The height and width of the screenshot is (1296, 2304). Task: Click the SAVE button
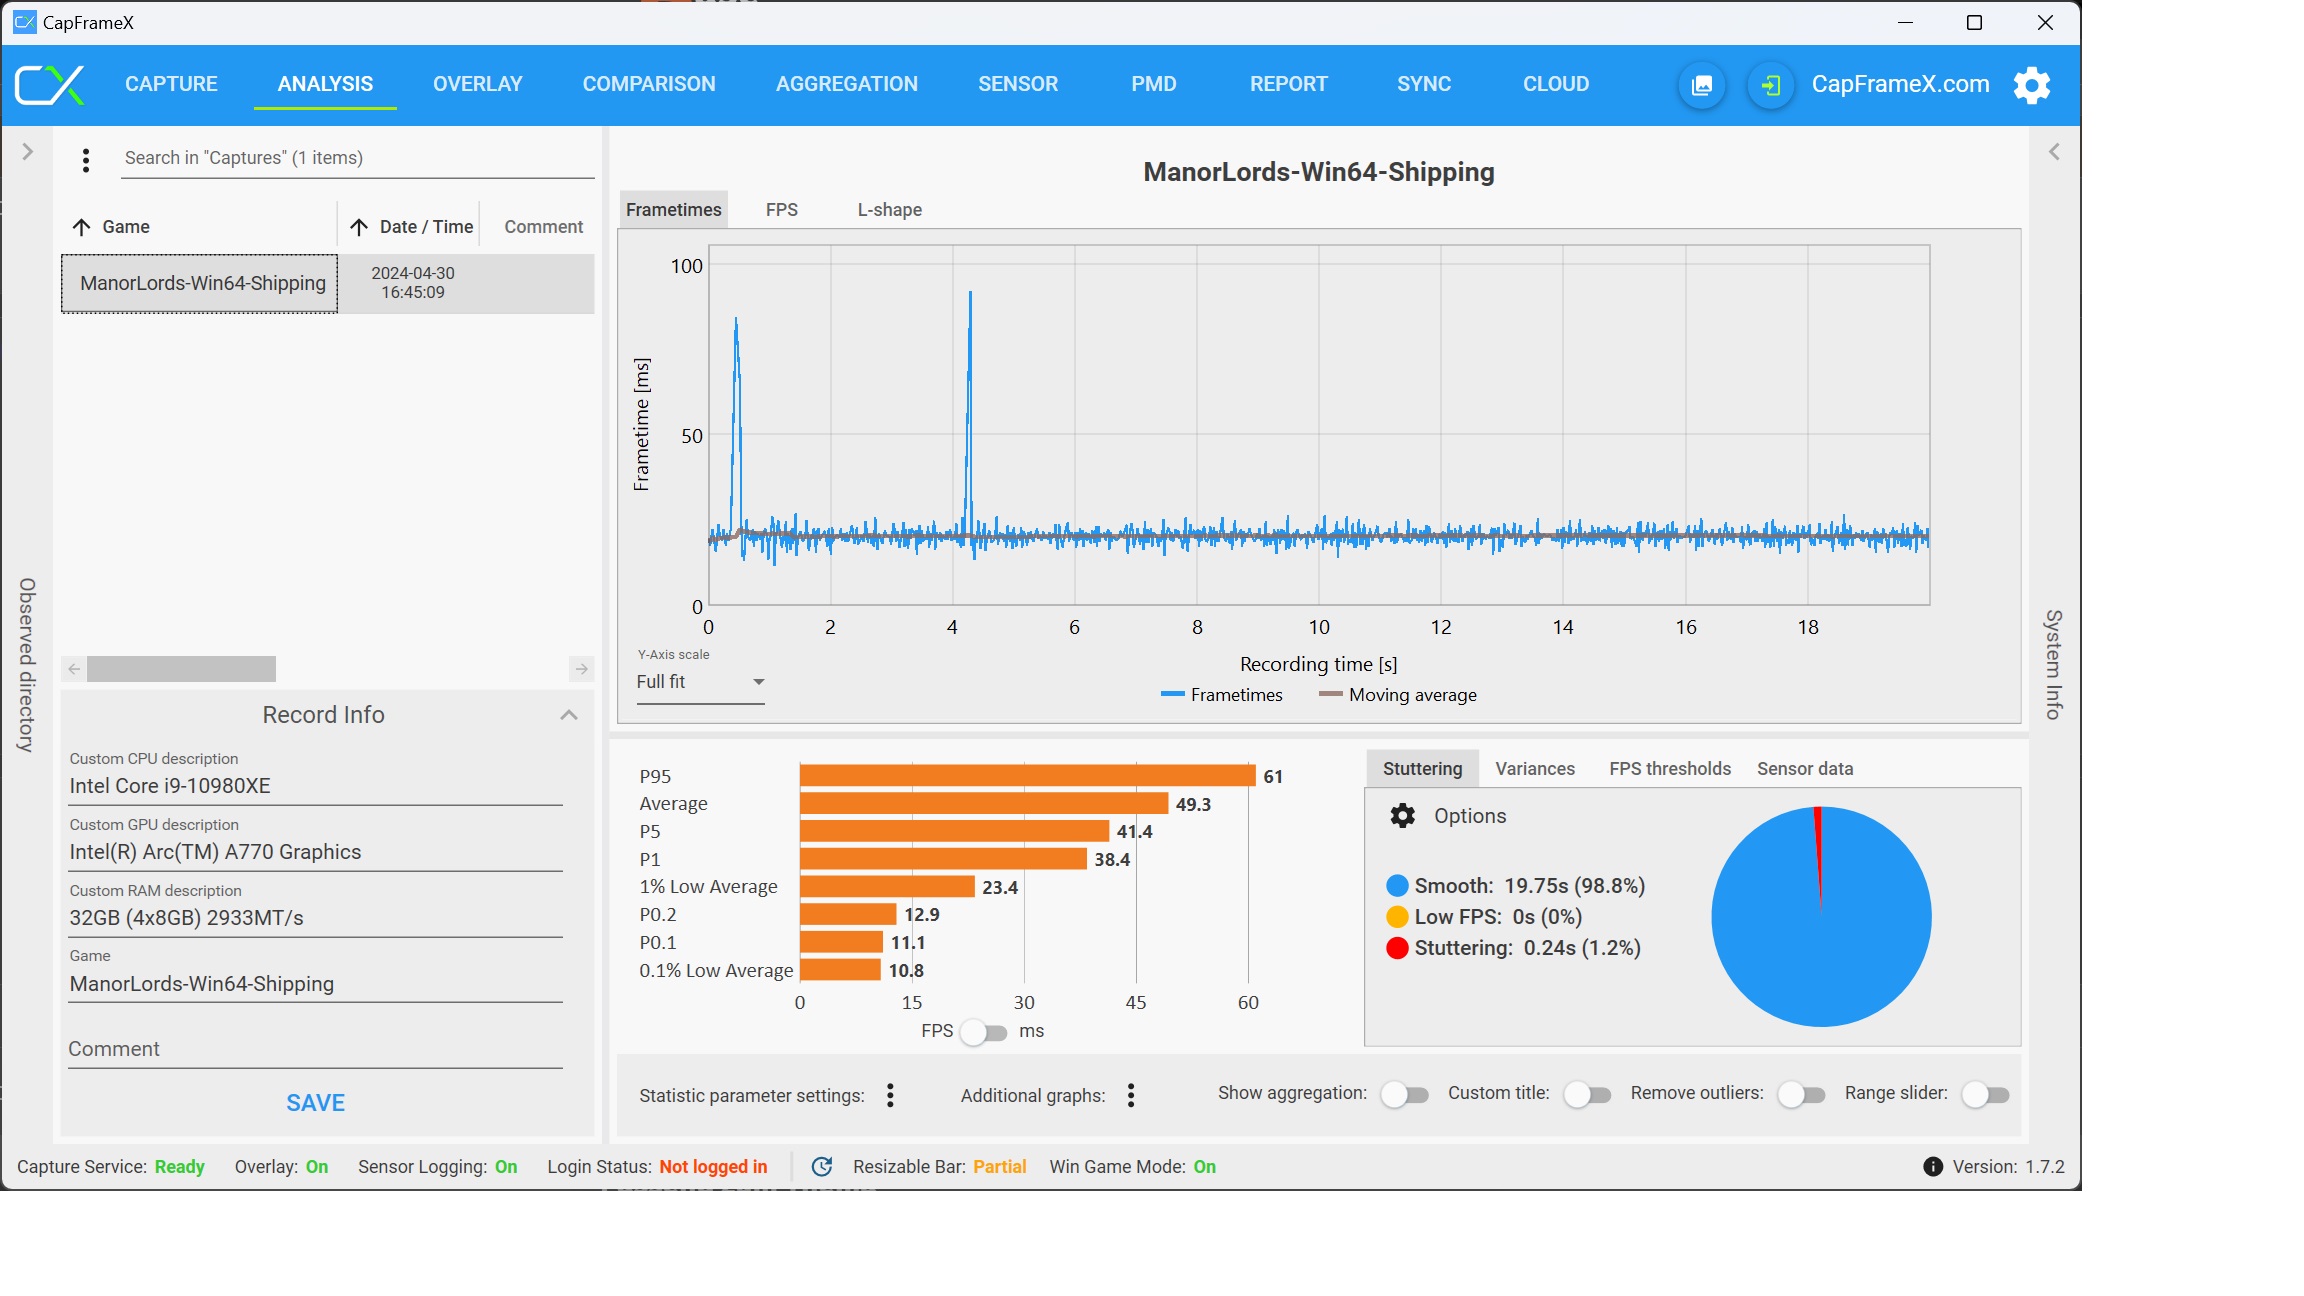point(315,1103)
